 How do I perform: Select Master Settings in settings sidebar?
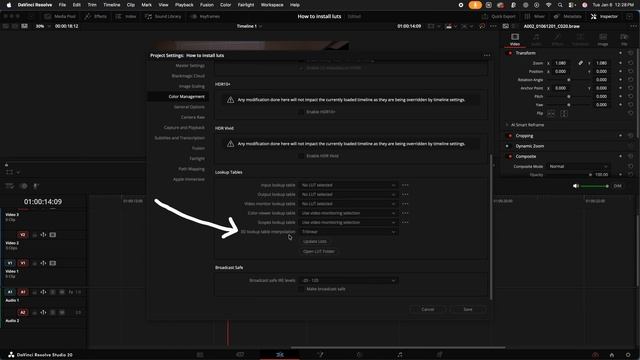(190, 66)
